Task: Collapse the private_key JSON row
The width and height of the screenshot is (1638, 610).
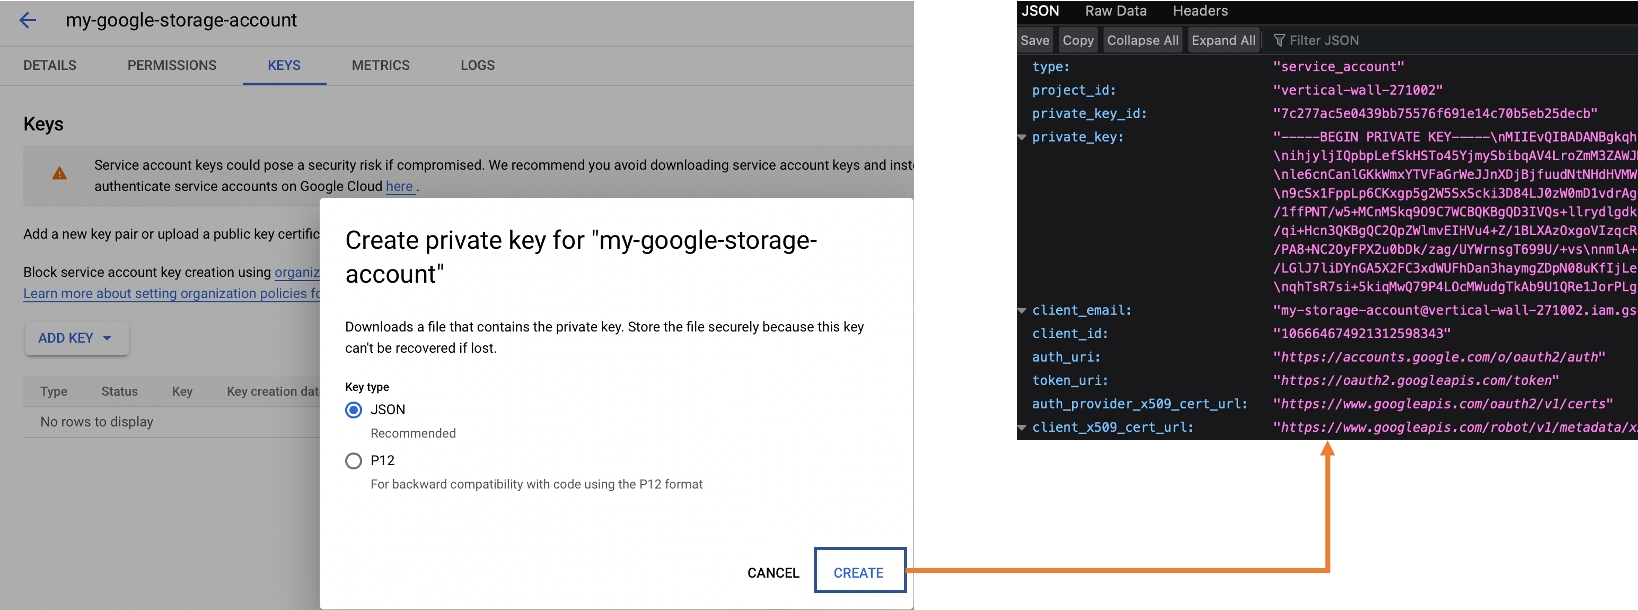Action: (1022, 138)
